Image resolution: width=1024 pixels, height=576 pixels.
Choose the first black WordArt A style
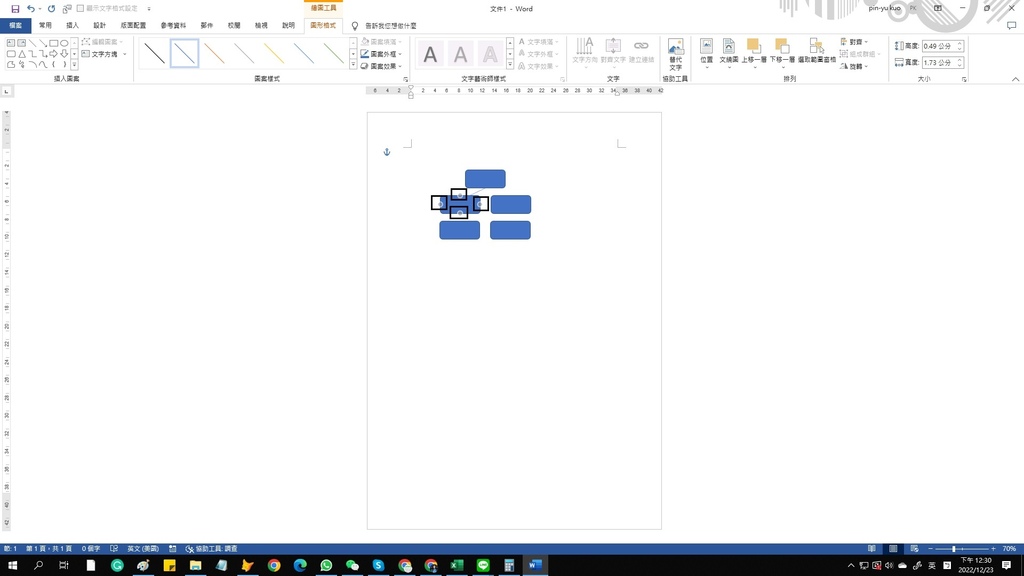(430, 54)
